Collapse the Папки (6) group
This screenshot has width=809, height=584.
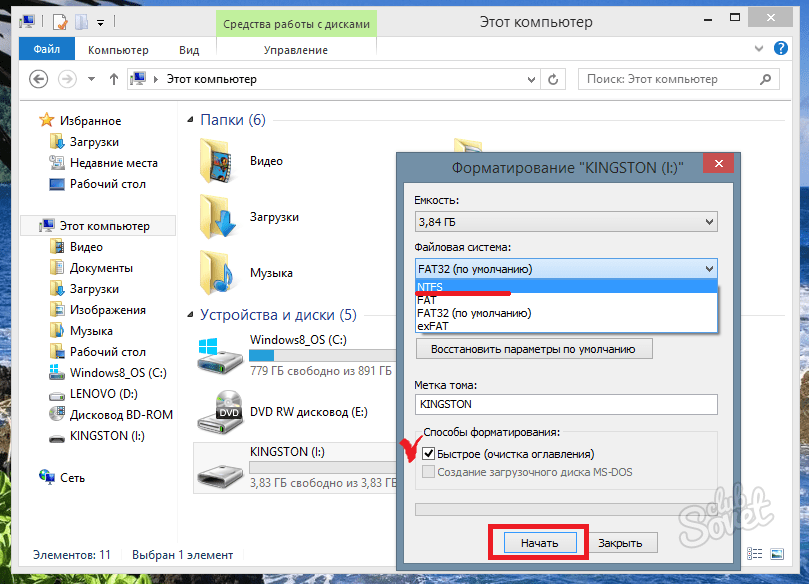(x=191, y=120)
